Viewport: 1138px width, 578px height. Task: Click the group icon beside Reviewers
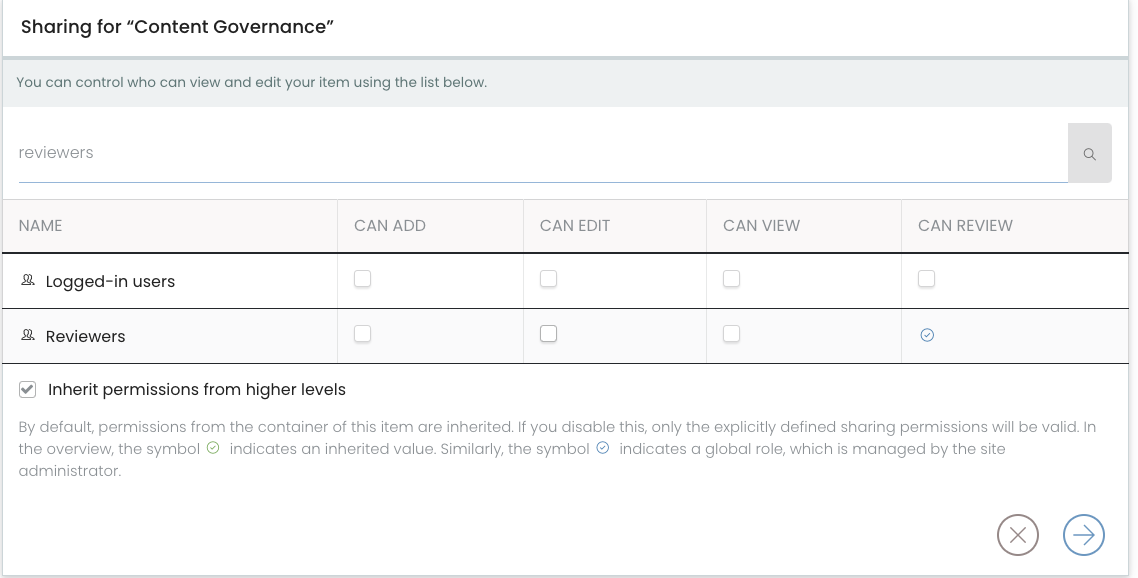click(28, 335)
